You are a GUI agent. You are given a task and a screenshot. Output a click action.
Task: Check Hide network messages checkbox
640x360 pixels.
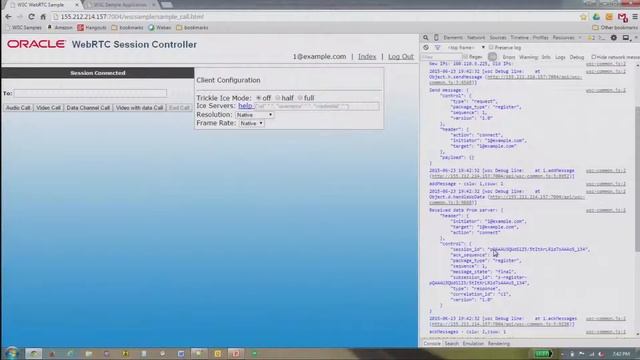pyautogui.click(x=594, y=57)
